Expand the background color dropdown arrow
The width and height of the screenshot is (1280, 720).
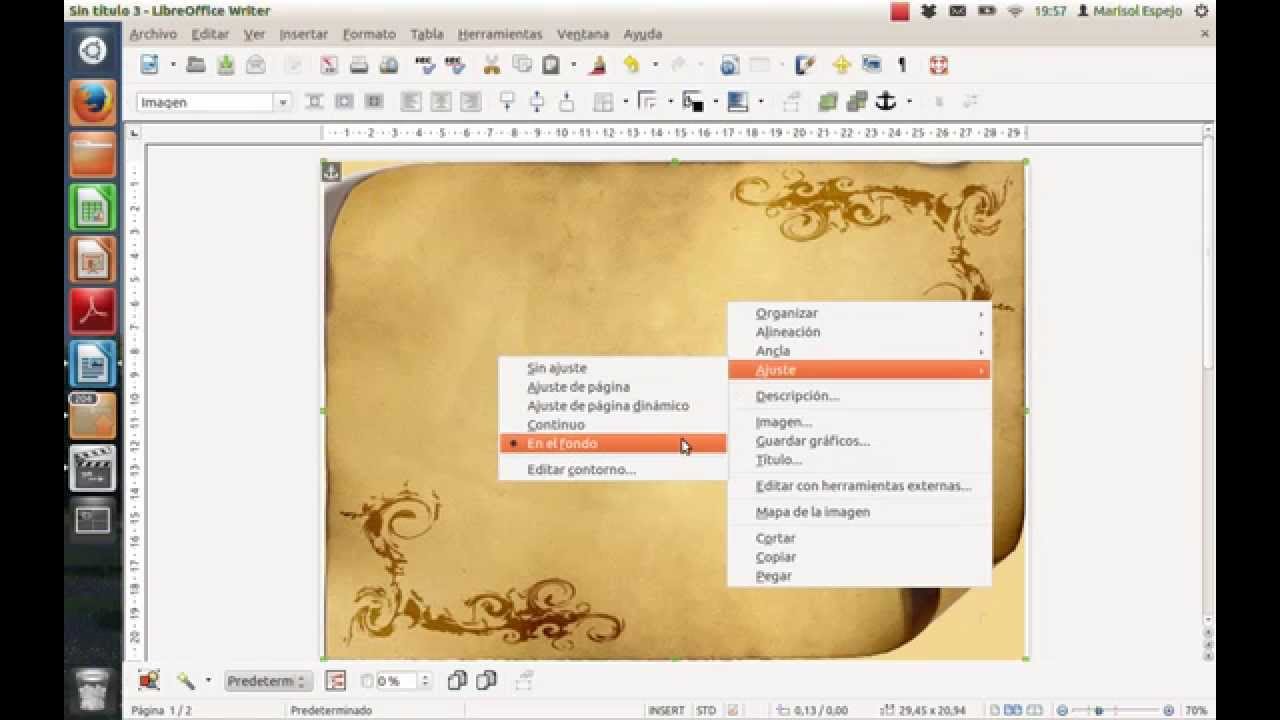tap(761, 102)
